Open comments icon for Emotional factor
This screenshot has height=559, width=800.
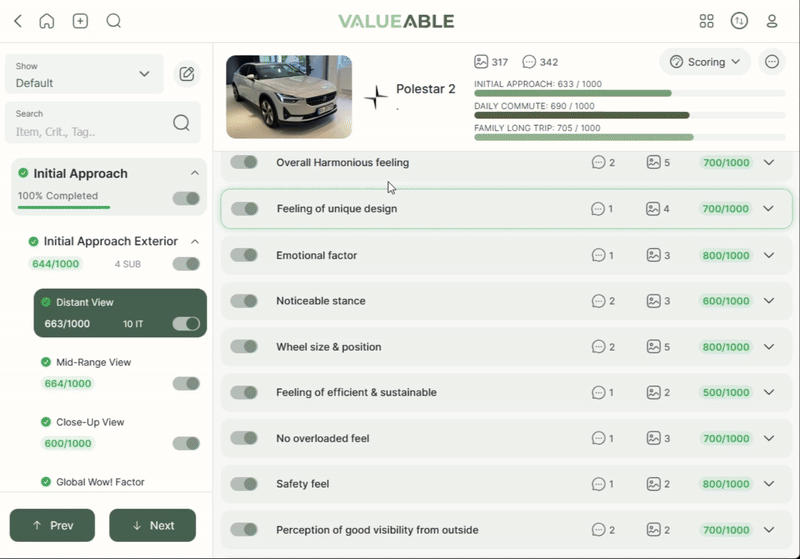[x=598, y=255]
